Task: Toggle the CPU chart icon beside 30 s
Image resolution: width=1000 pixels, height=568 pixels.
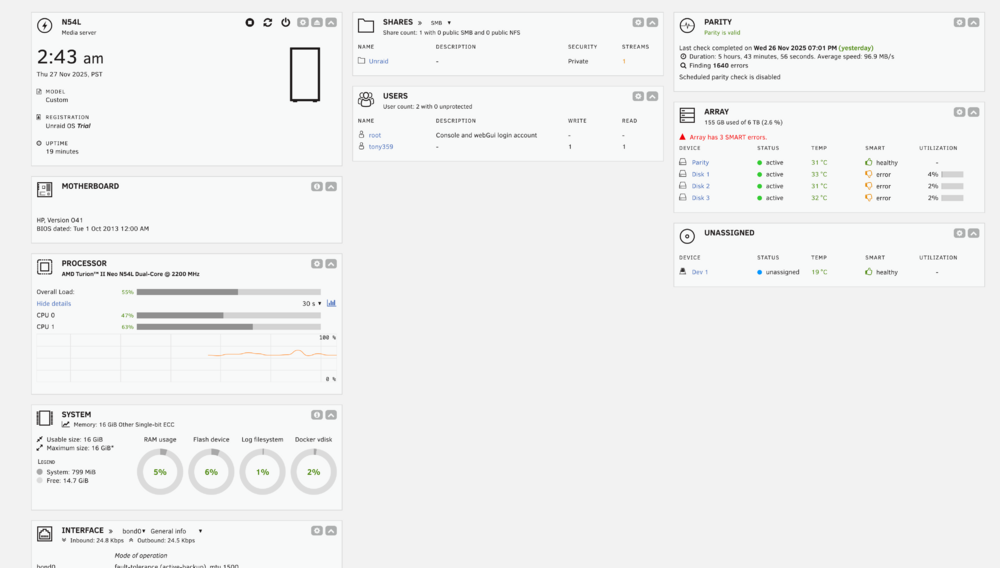Action: point(332,303)
